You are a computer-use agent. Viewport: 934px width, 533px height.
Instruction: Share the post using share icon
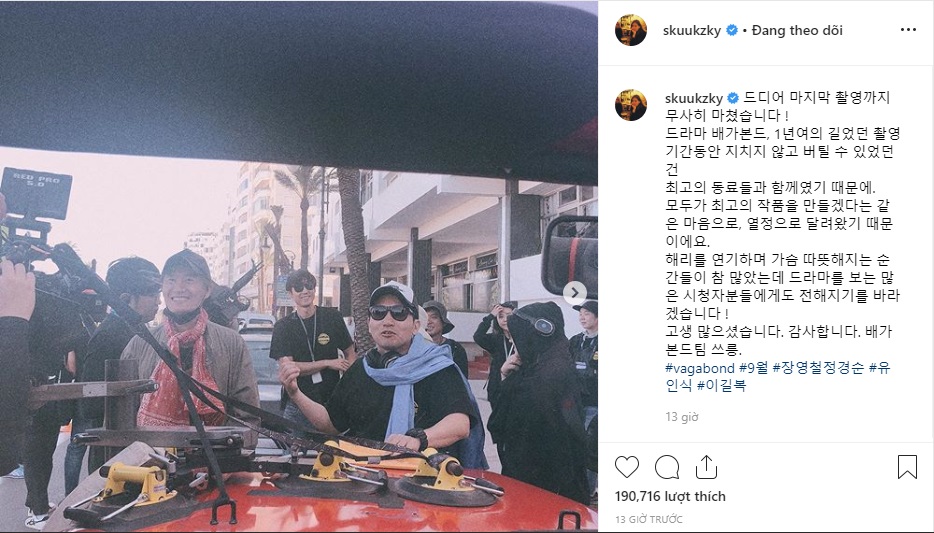706,467
